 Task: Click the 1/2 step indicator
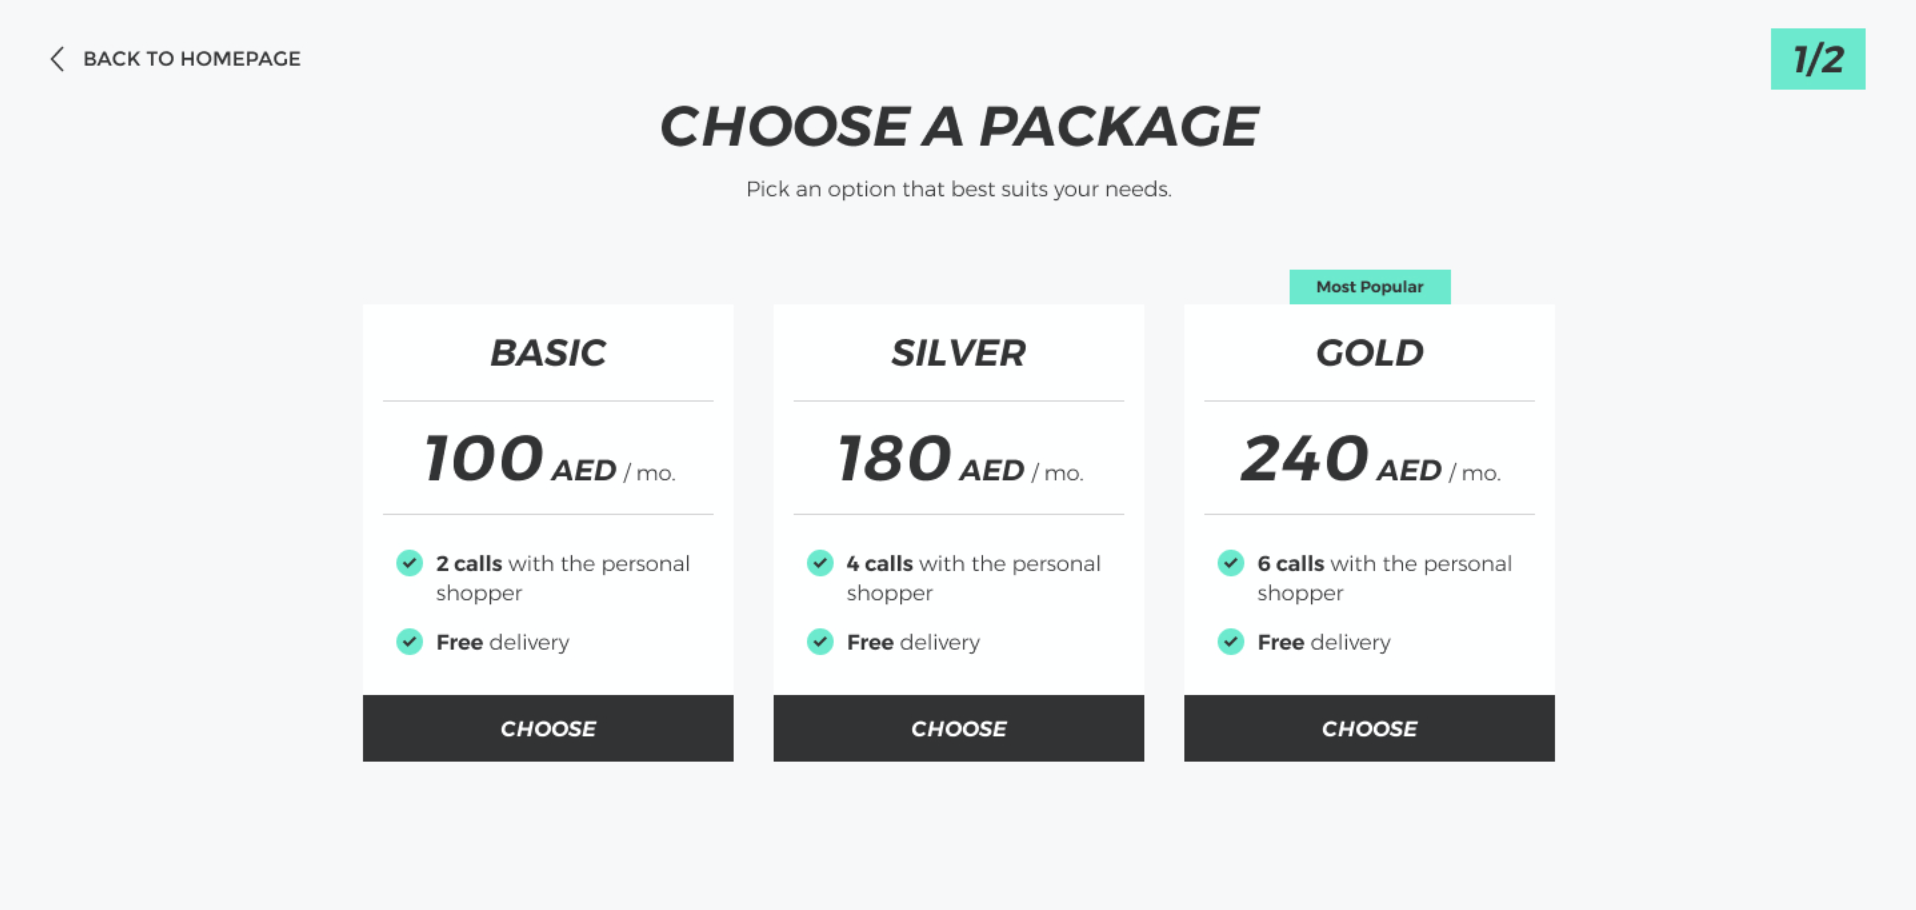coord(1818,59)
